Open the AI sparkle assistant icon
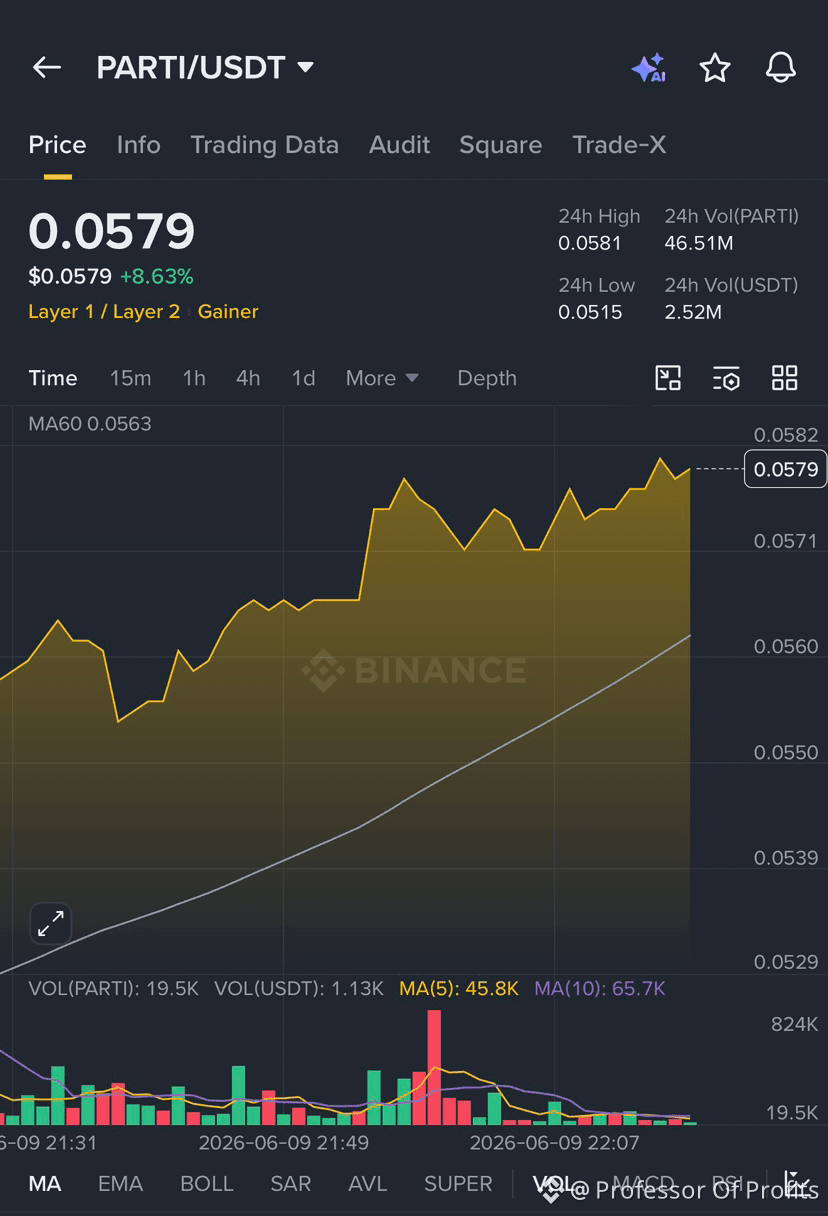This screenshot has height=1216, width=828. coord(648,68)
